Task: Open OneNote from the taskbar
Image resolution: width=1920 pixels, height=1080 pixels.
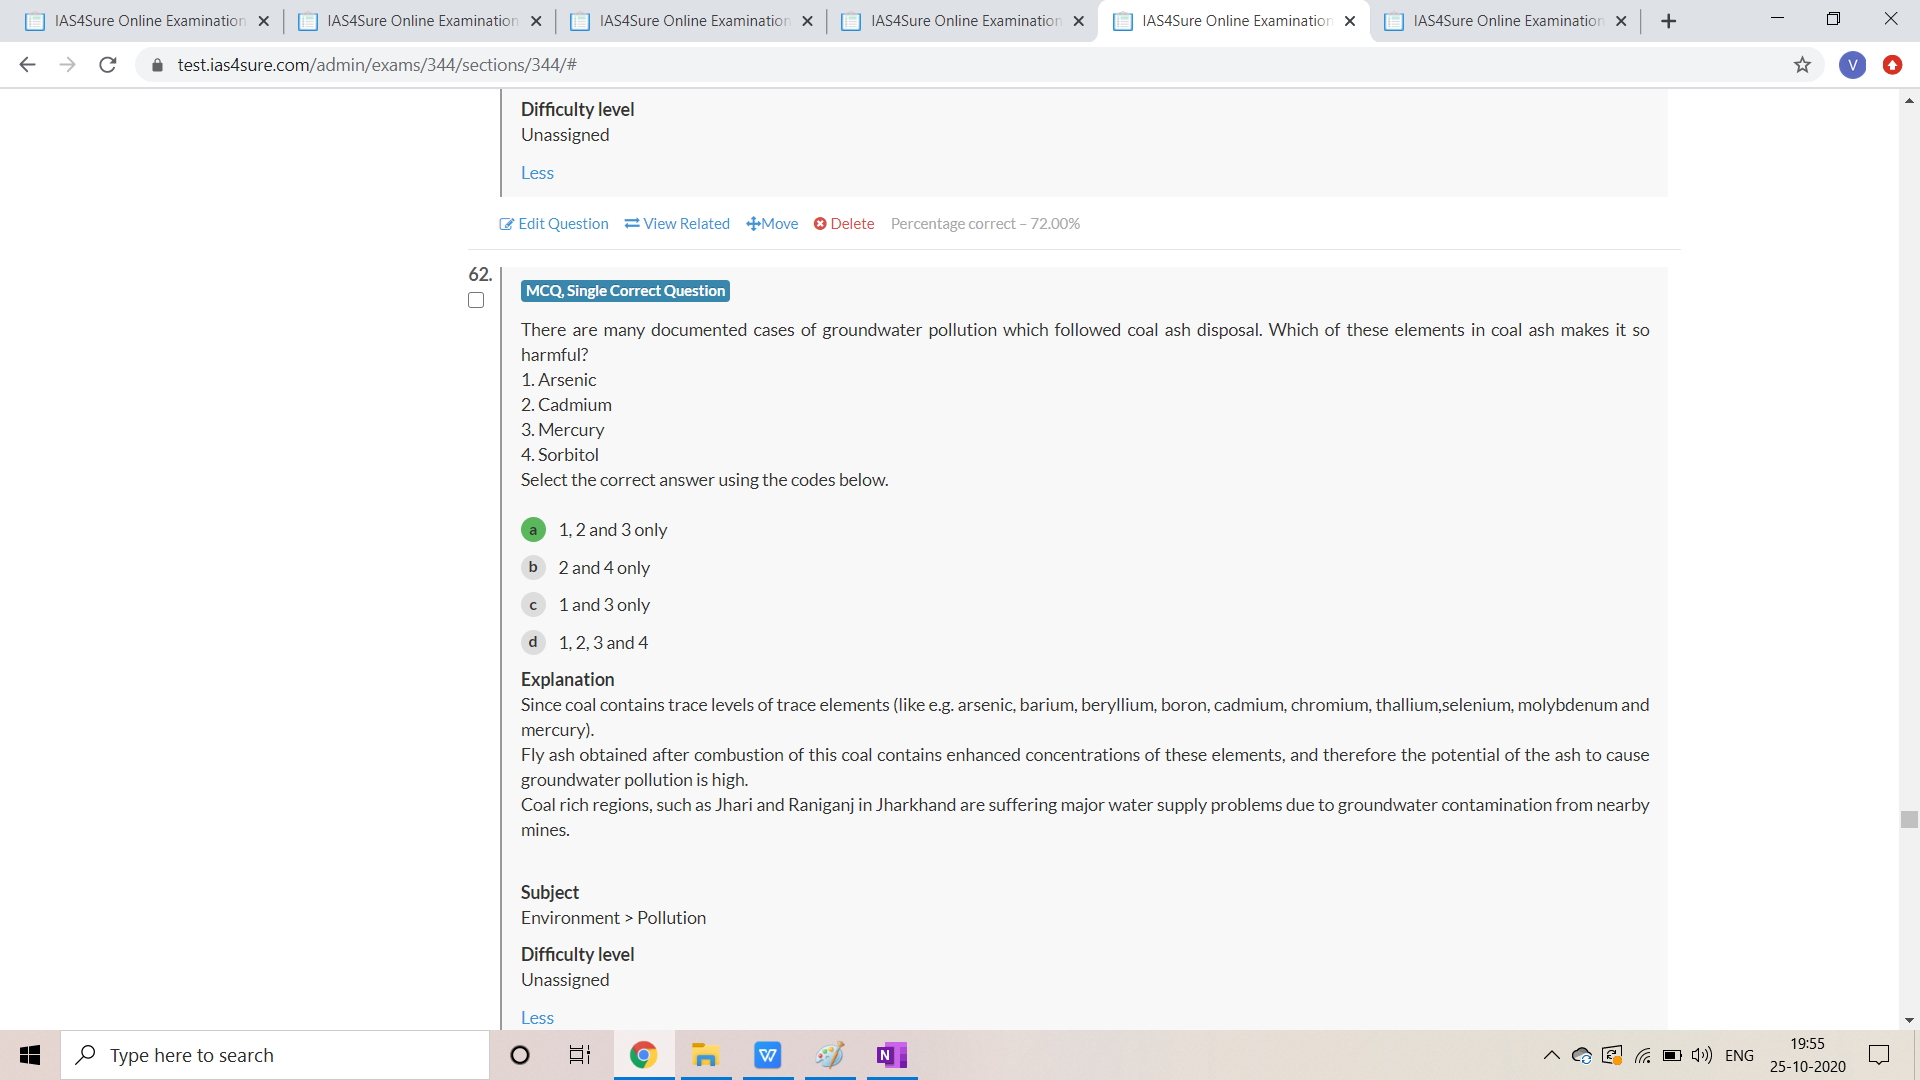Action: click(x=891, y=1055)
